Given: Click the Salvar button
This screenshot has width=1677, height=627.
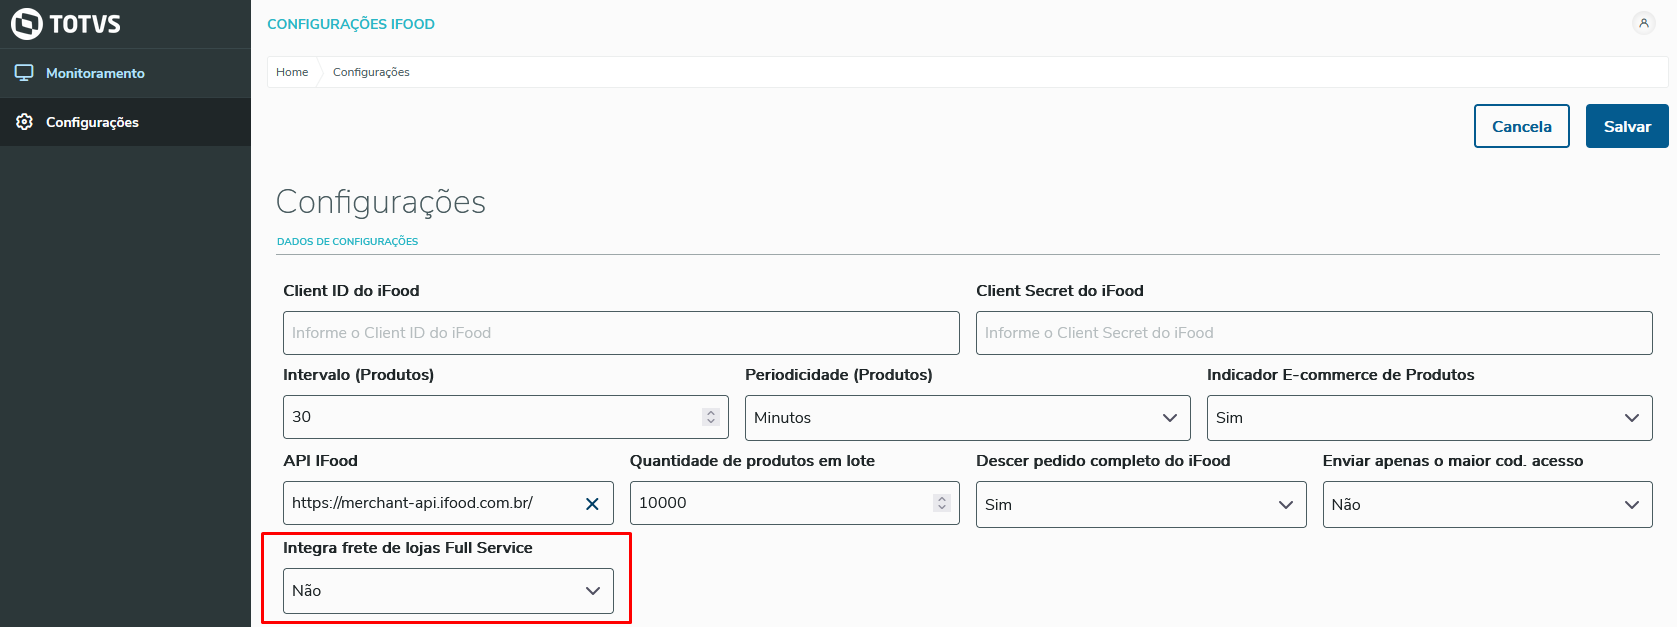Looking at the screenshot, I should [1626, 126].
